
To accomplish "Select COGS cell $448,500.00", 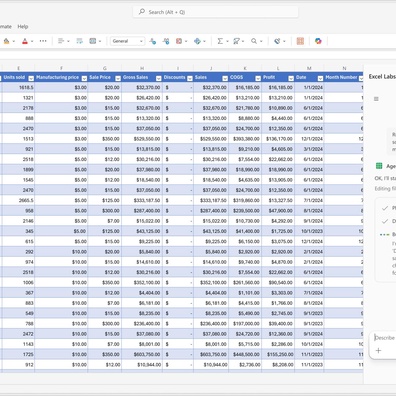I will pos(245,354).
